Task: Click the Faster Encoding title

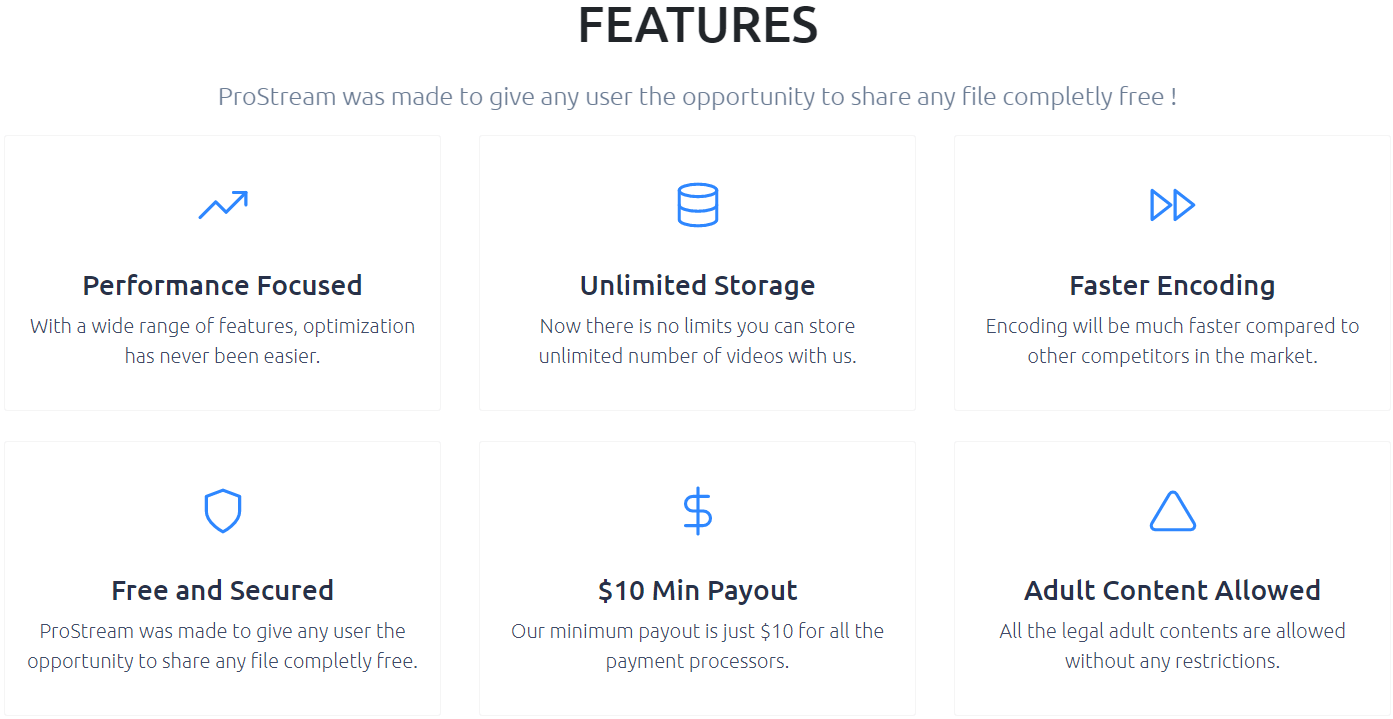Action: (x=1172, y=285)
